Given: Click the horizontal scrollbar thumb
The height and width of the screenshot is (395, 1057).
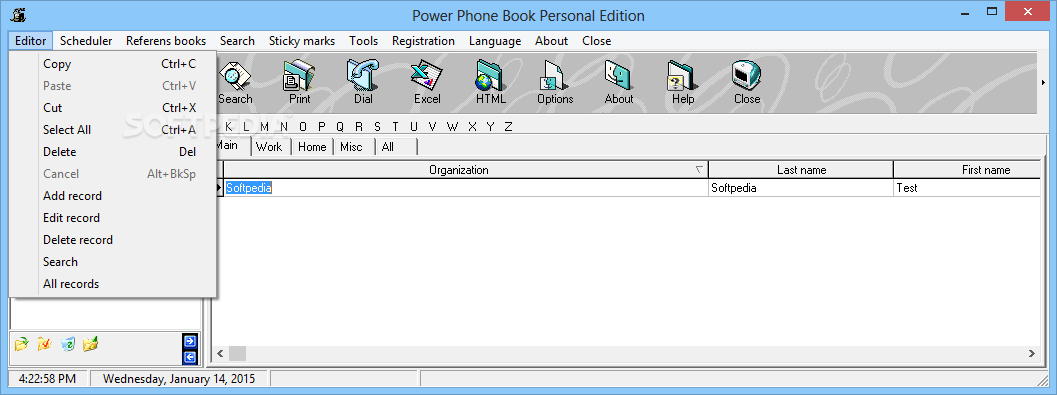Looking at the screenshot, I should pos(237,353).
